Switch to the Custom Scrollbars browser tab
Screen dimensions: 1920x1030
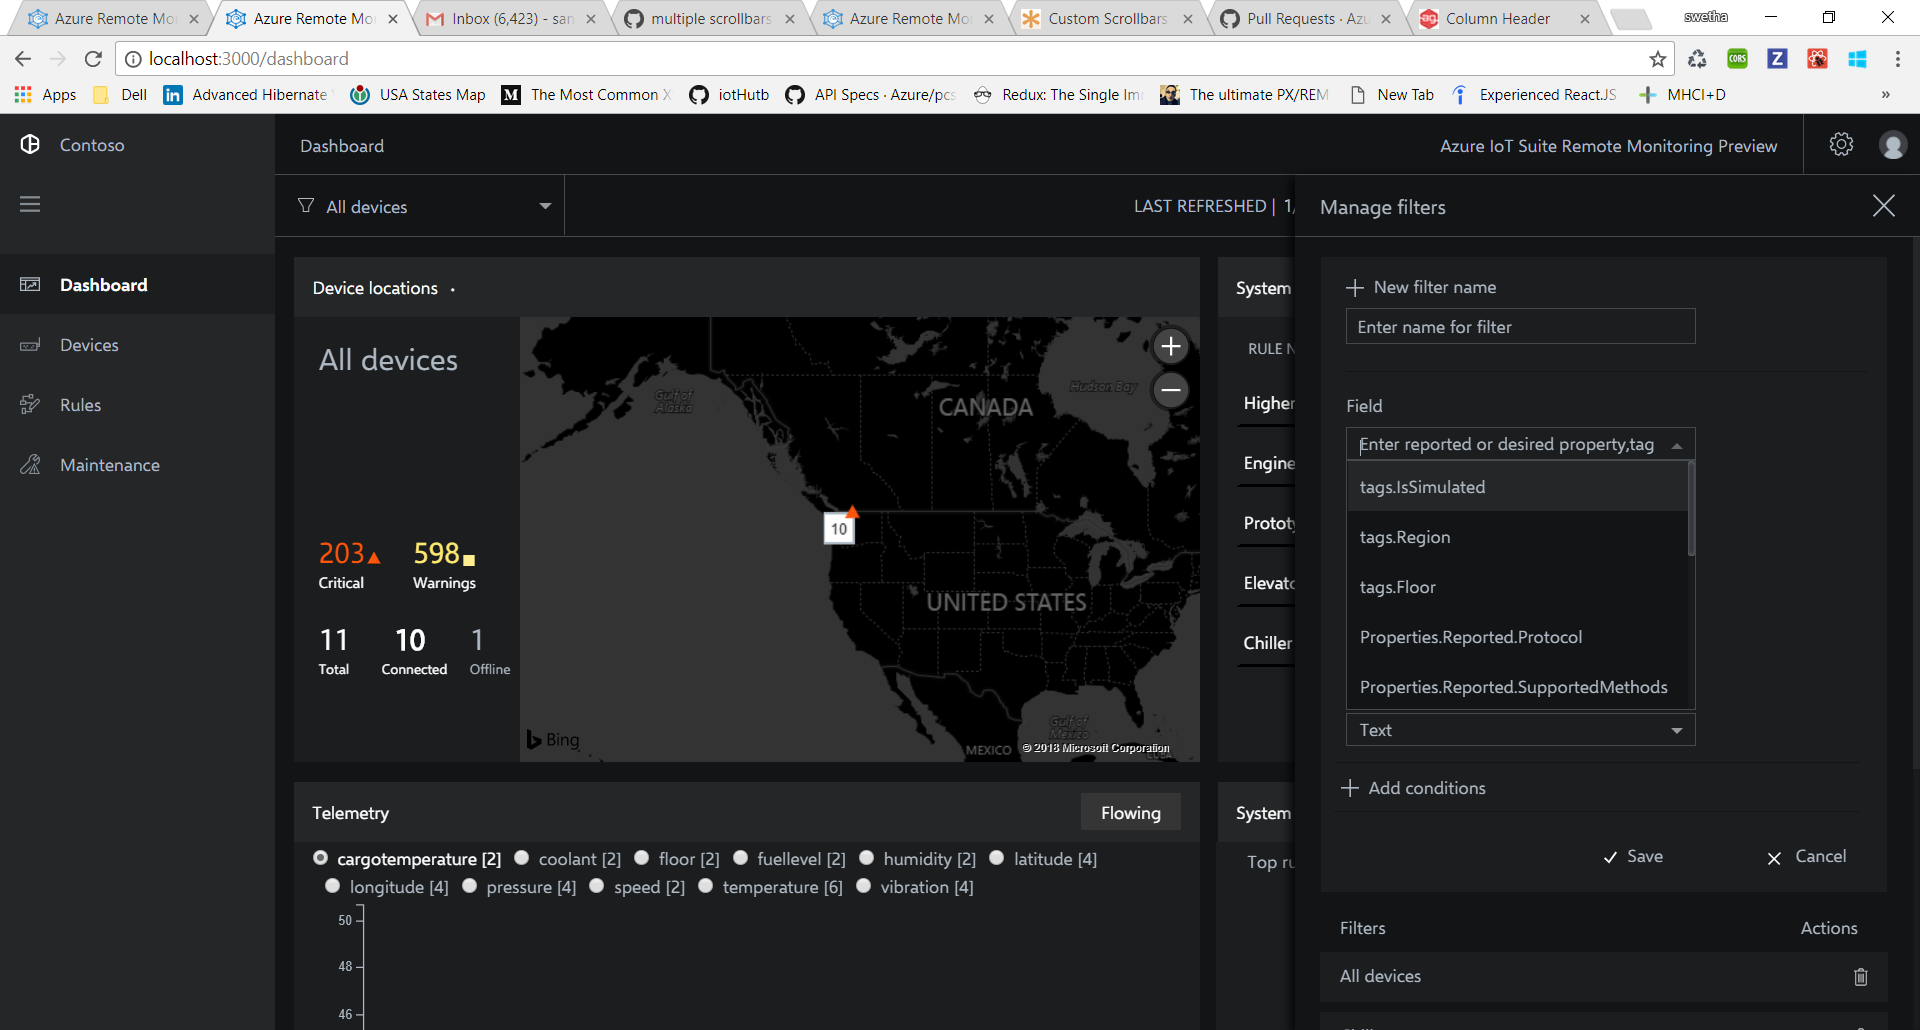pos(1105,17)
